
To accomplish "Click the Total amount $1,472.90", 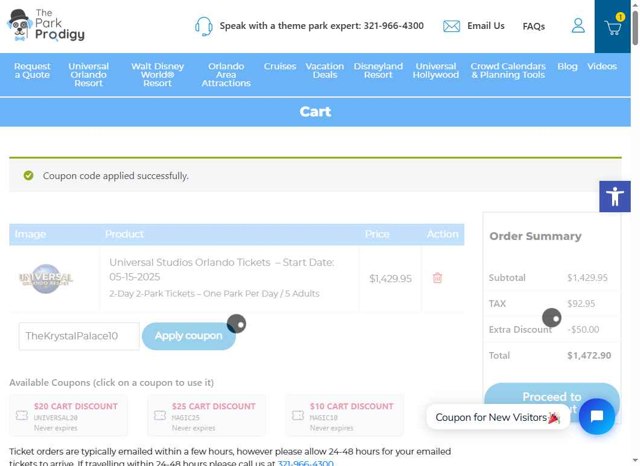I will coord(589,355).
